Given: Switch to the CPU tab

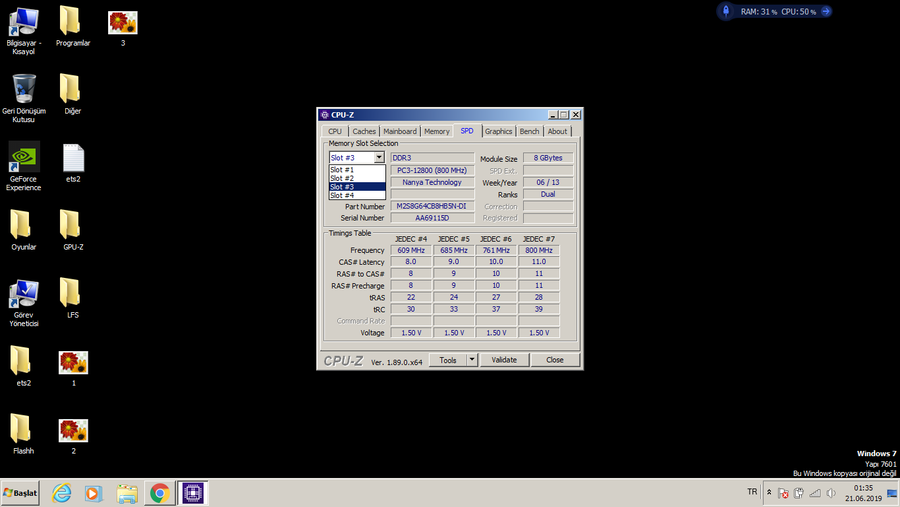Looking at the screenshot, I should tap(335, 131).
